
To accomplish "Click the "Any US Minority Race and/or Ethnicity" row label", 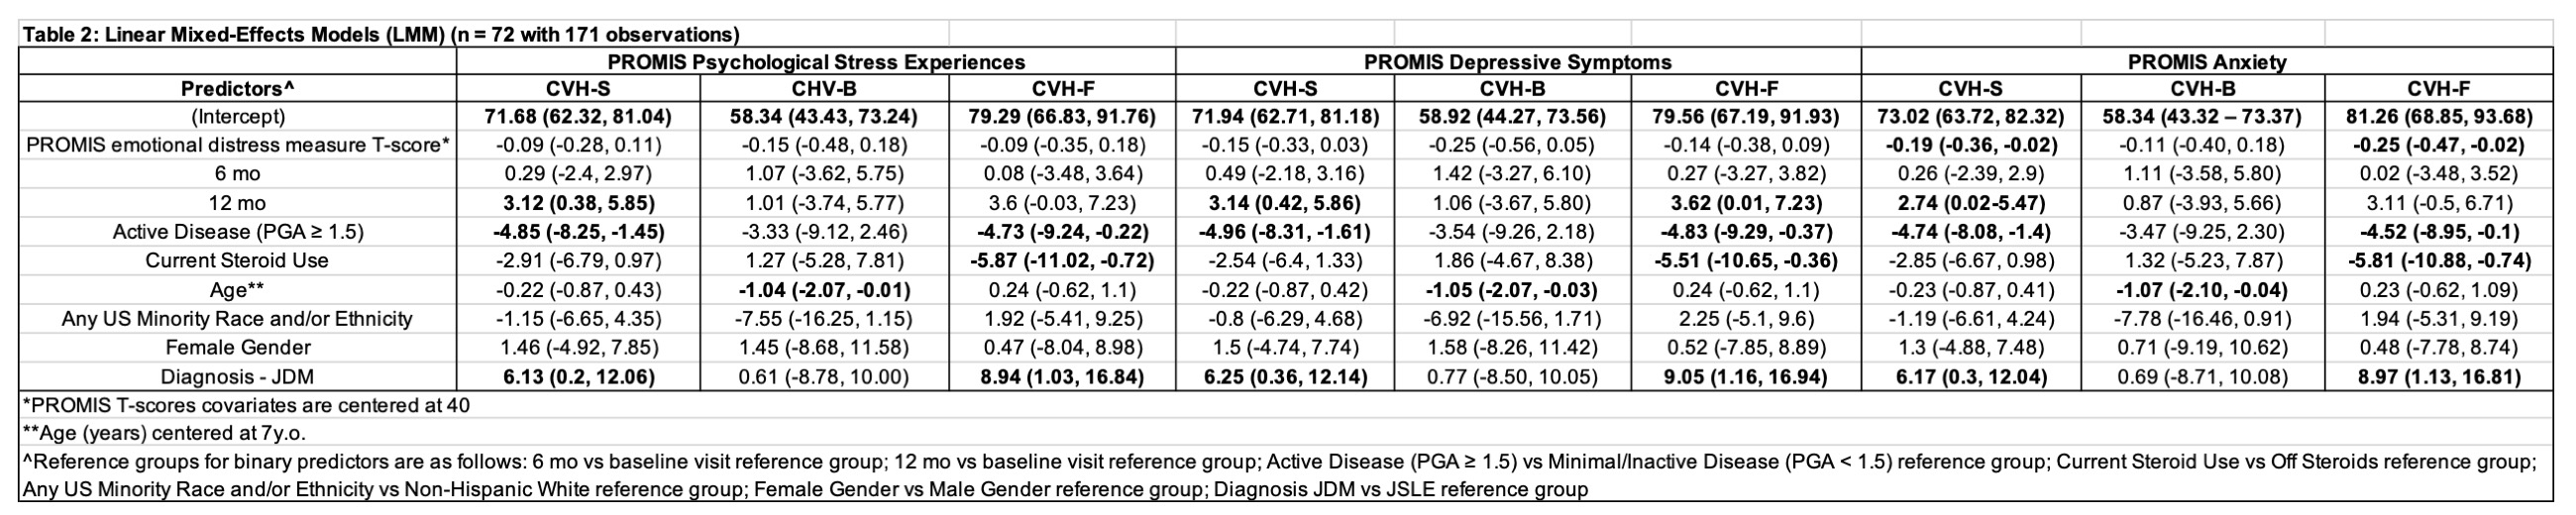I will coord(237,319).
